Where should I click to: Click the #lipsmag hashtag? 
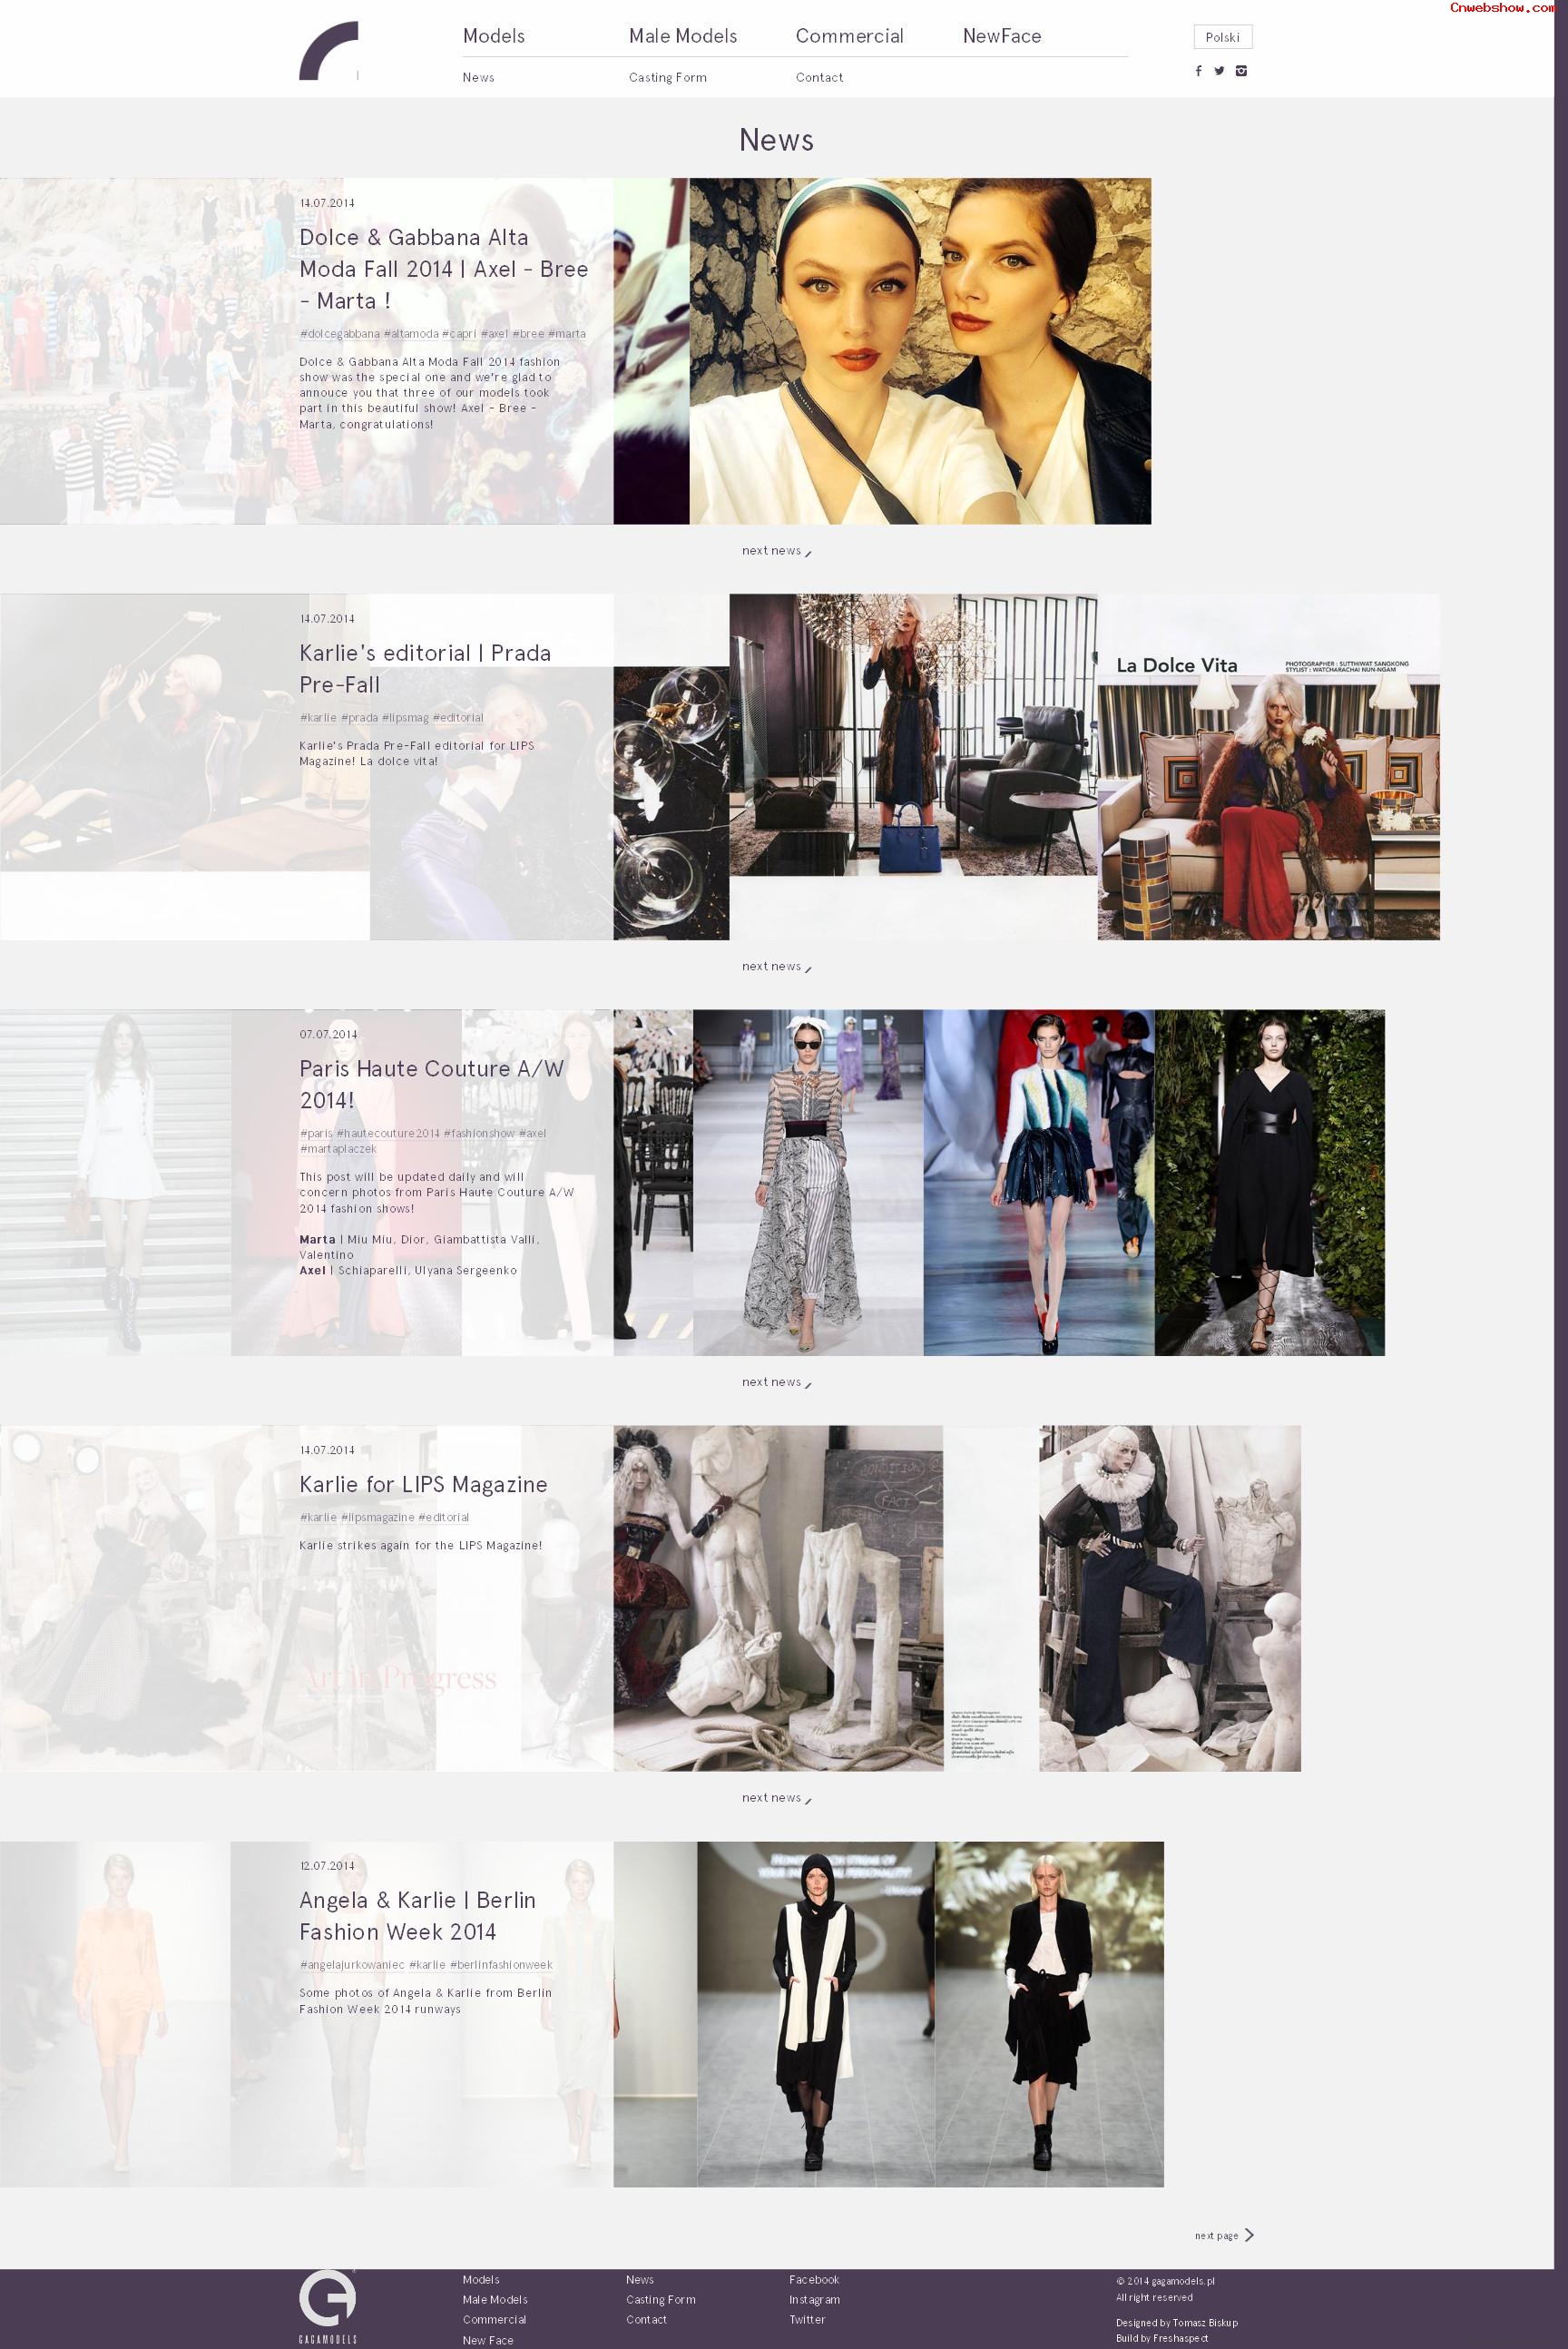point(405,718)
